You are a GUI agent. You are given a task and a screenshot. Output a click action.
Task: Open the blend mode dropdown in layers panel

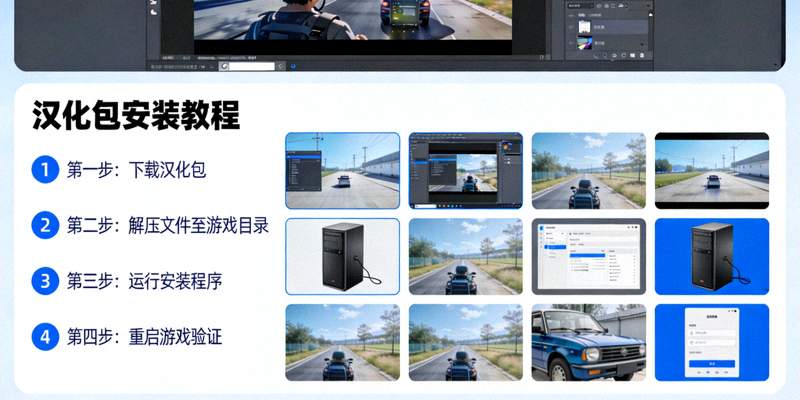coord(580,5)
